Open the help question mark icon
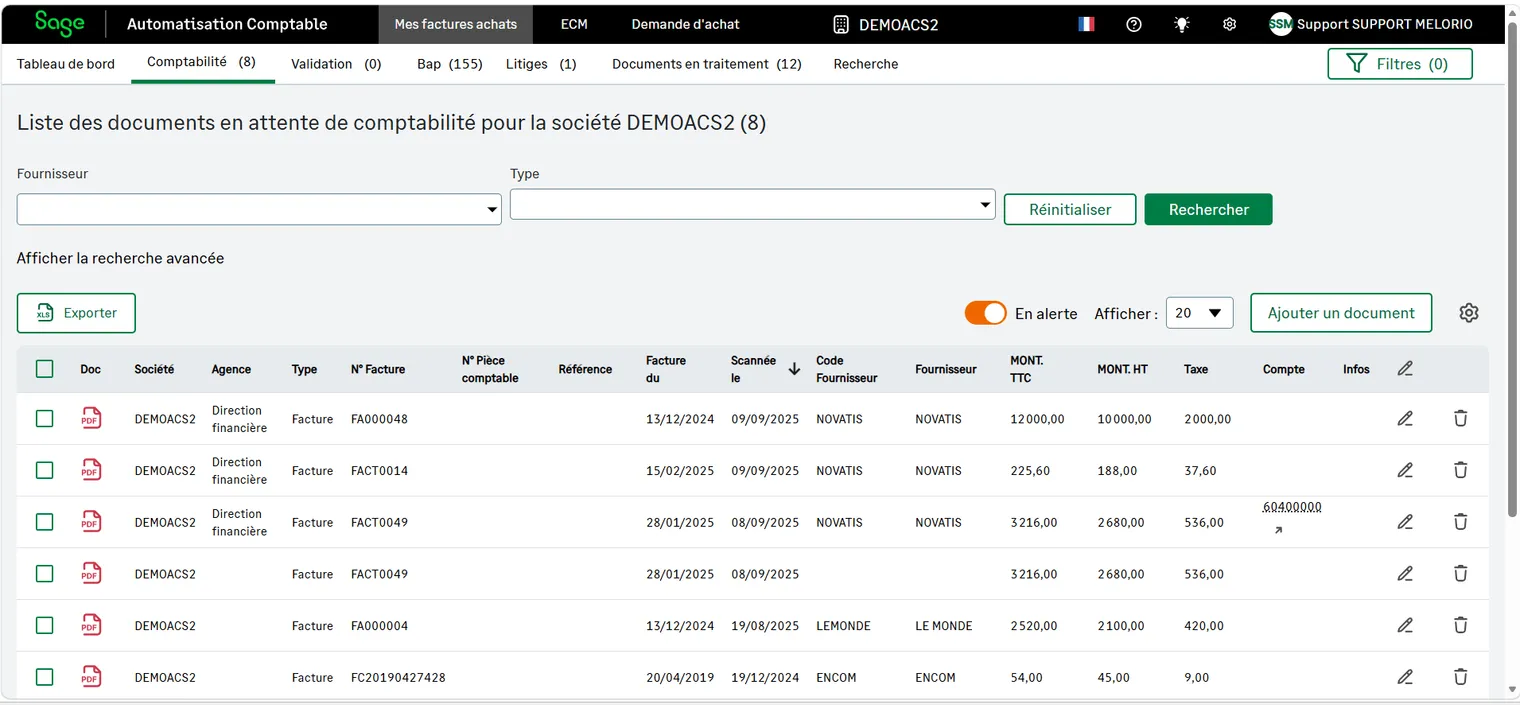This screenshot has width=1520, height=705. click(x=1134, y=24)
